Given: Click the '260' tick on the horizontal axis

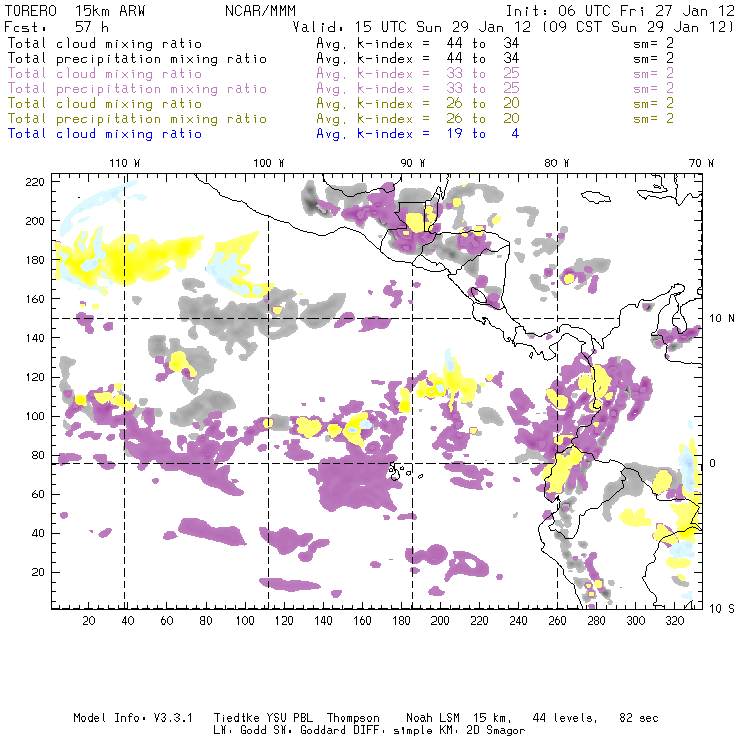Looking at the screenshot, I should [557, 621].
